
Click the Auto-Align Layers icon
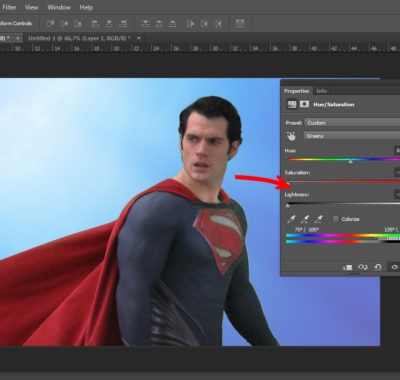[x=240, y=24]
